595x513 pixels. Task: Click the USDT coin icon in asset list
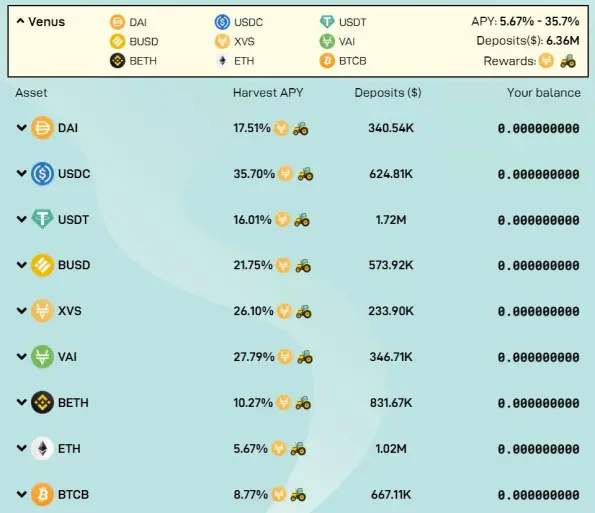tap(42, 219)
